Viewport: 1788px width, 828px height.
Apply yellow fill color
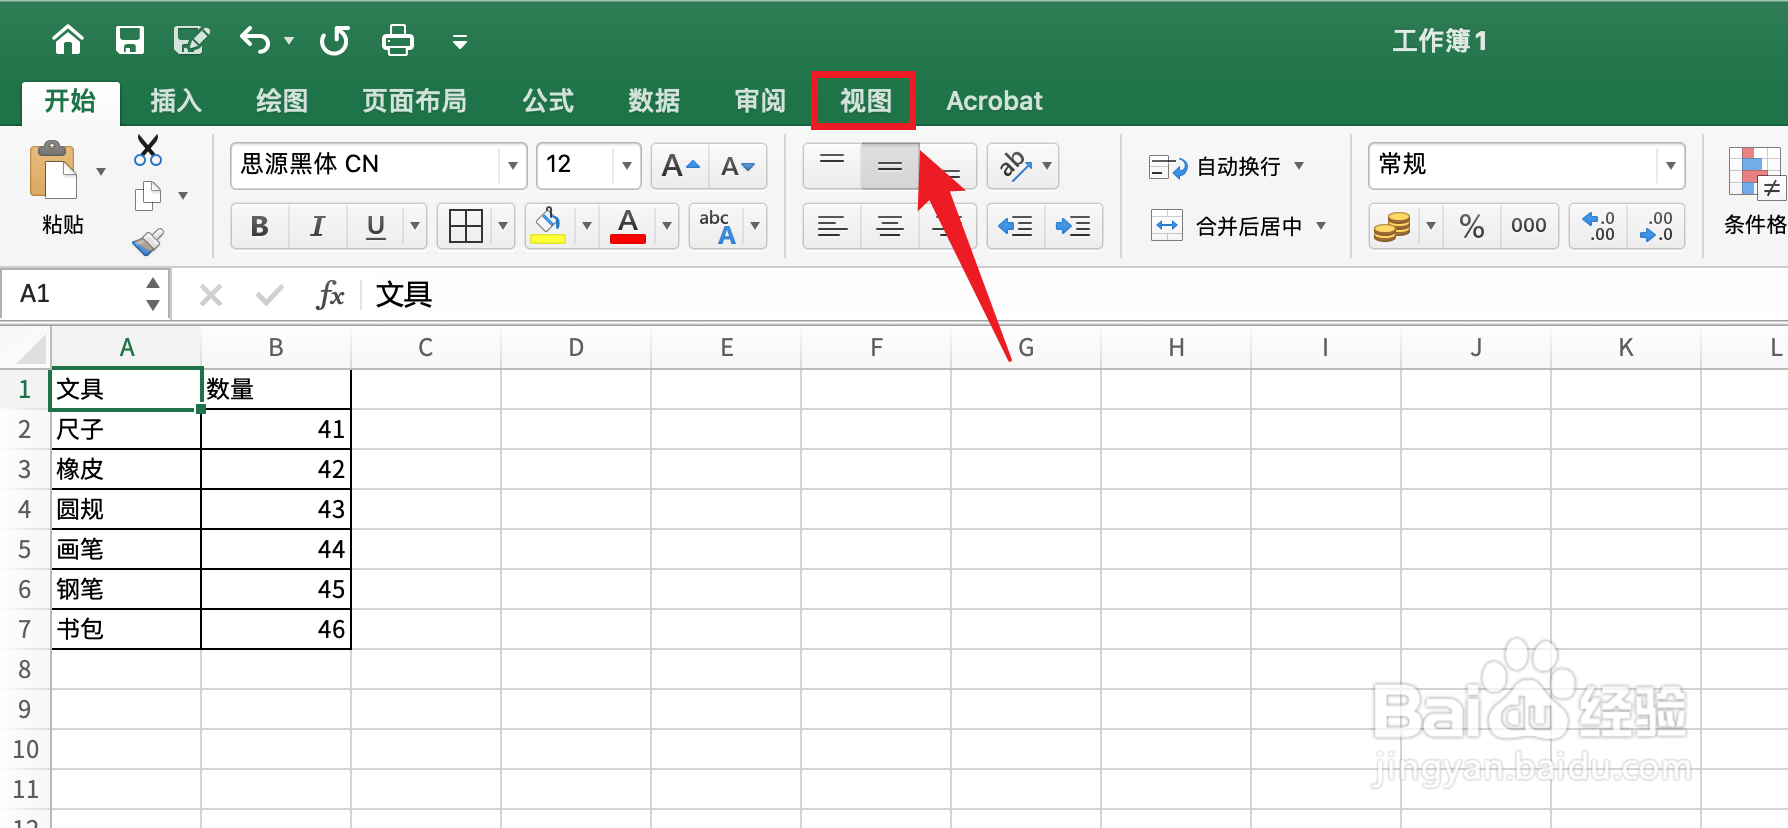(548, 226)
